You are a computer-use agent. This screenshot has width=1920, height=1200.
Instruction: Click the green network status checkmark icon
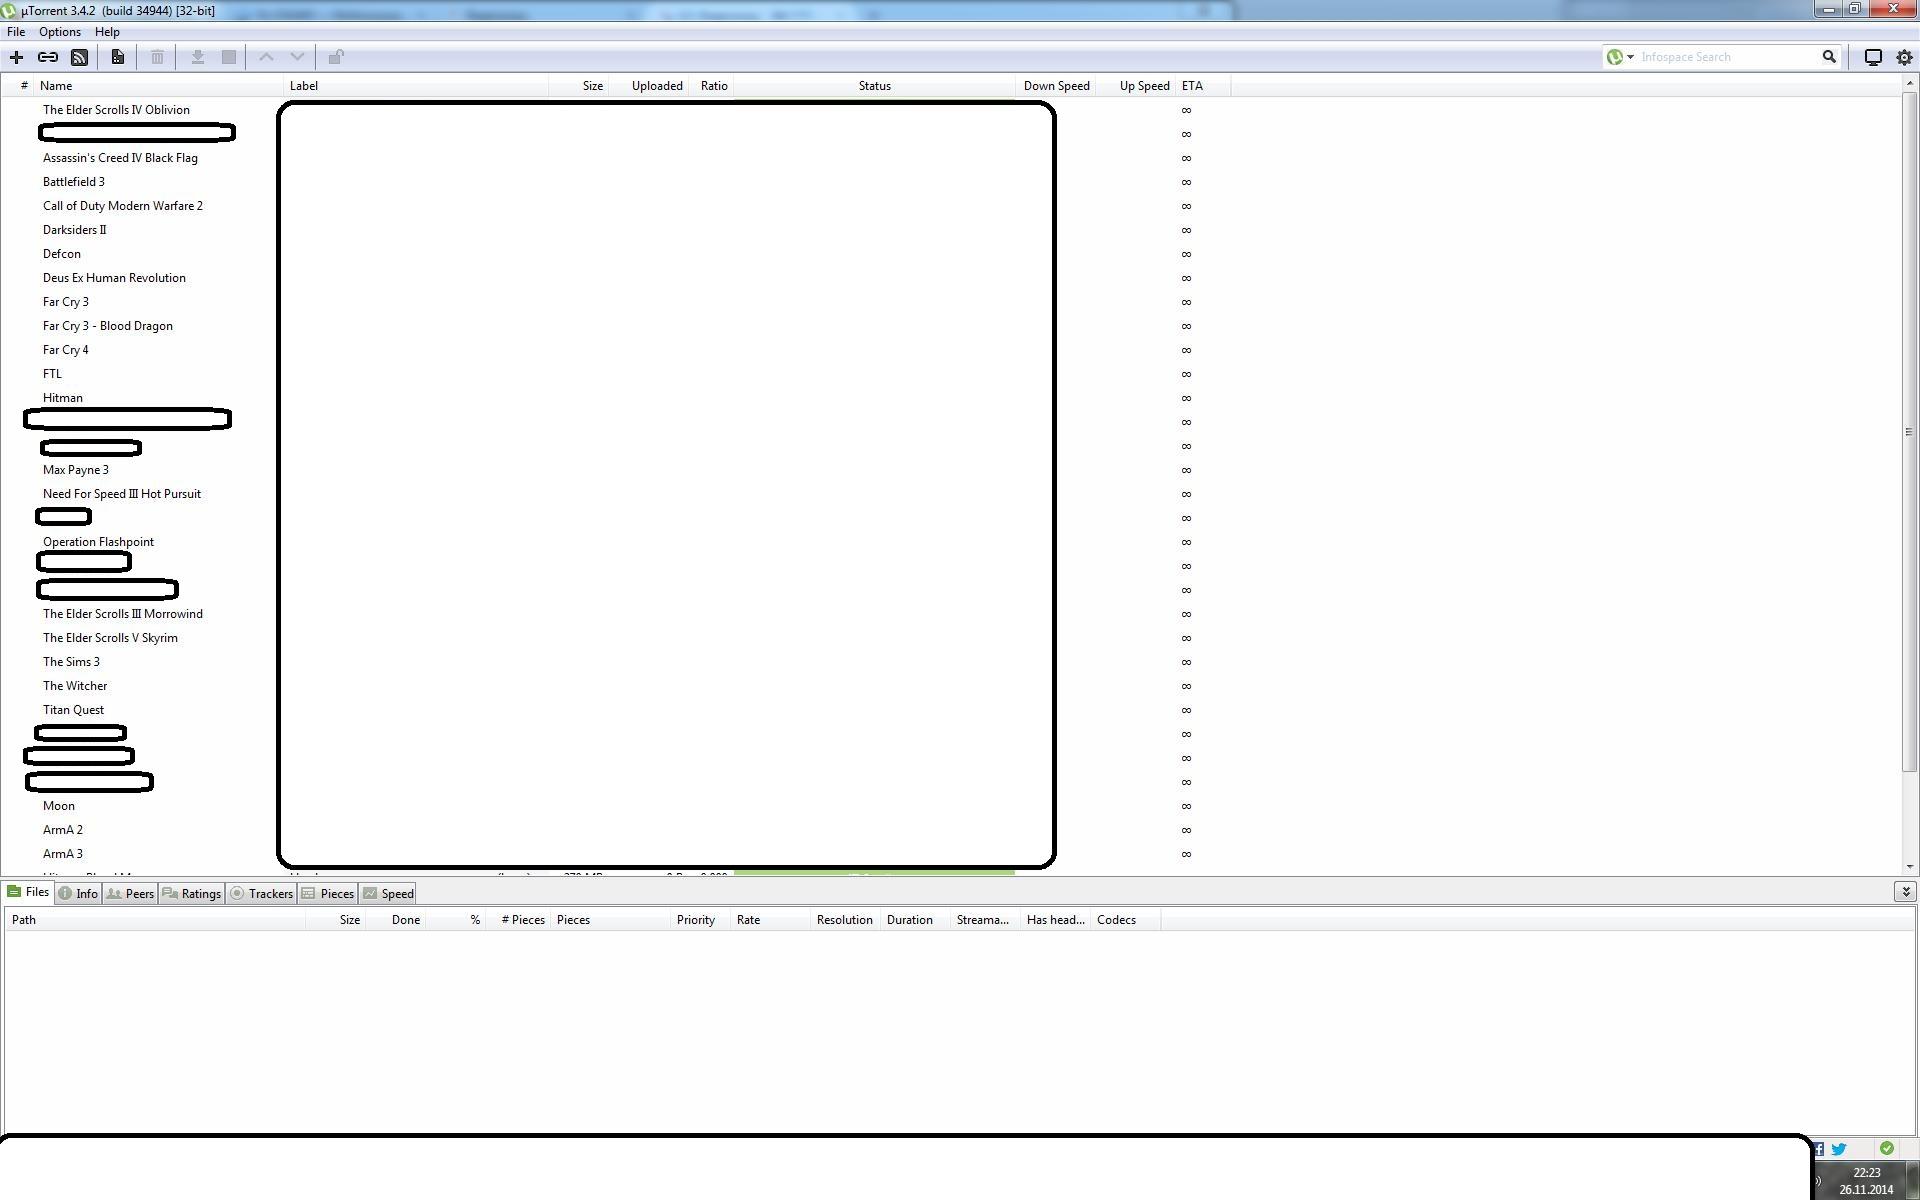tap(1886, 1148)
